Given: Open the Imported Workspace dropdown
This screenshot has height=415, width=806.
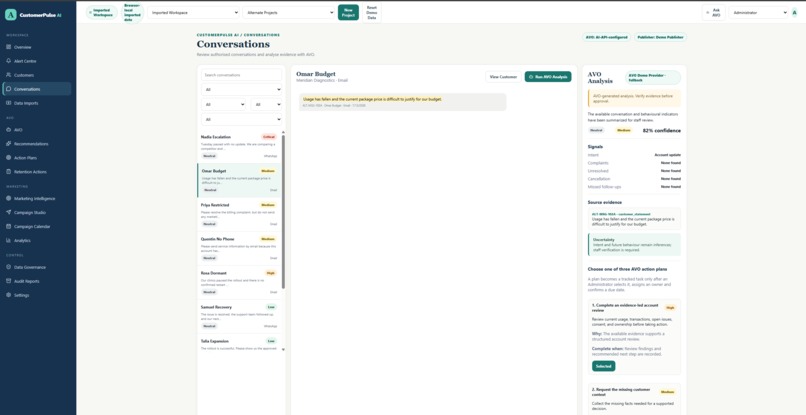Looking at the screenshot, I should point(194,12).
